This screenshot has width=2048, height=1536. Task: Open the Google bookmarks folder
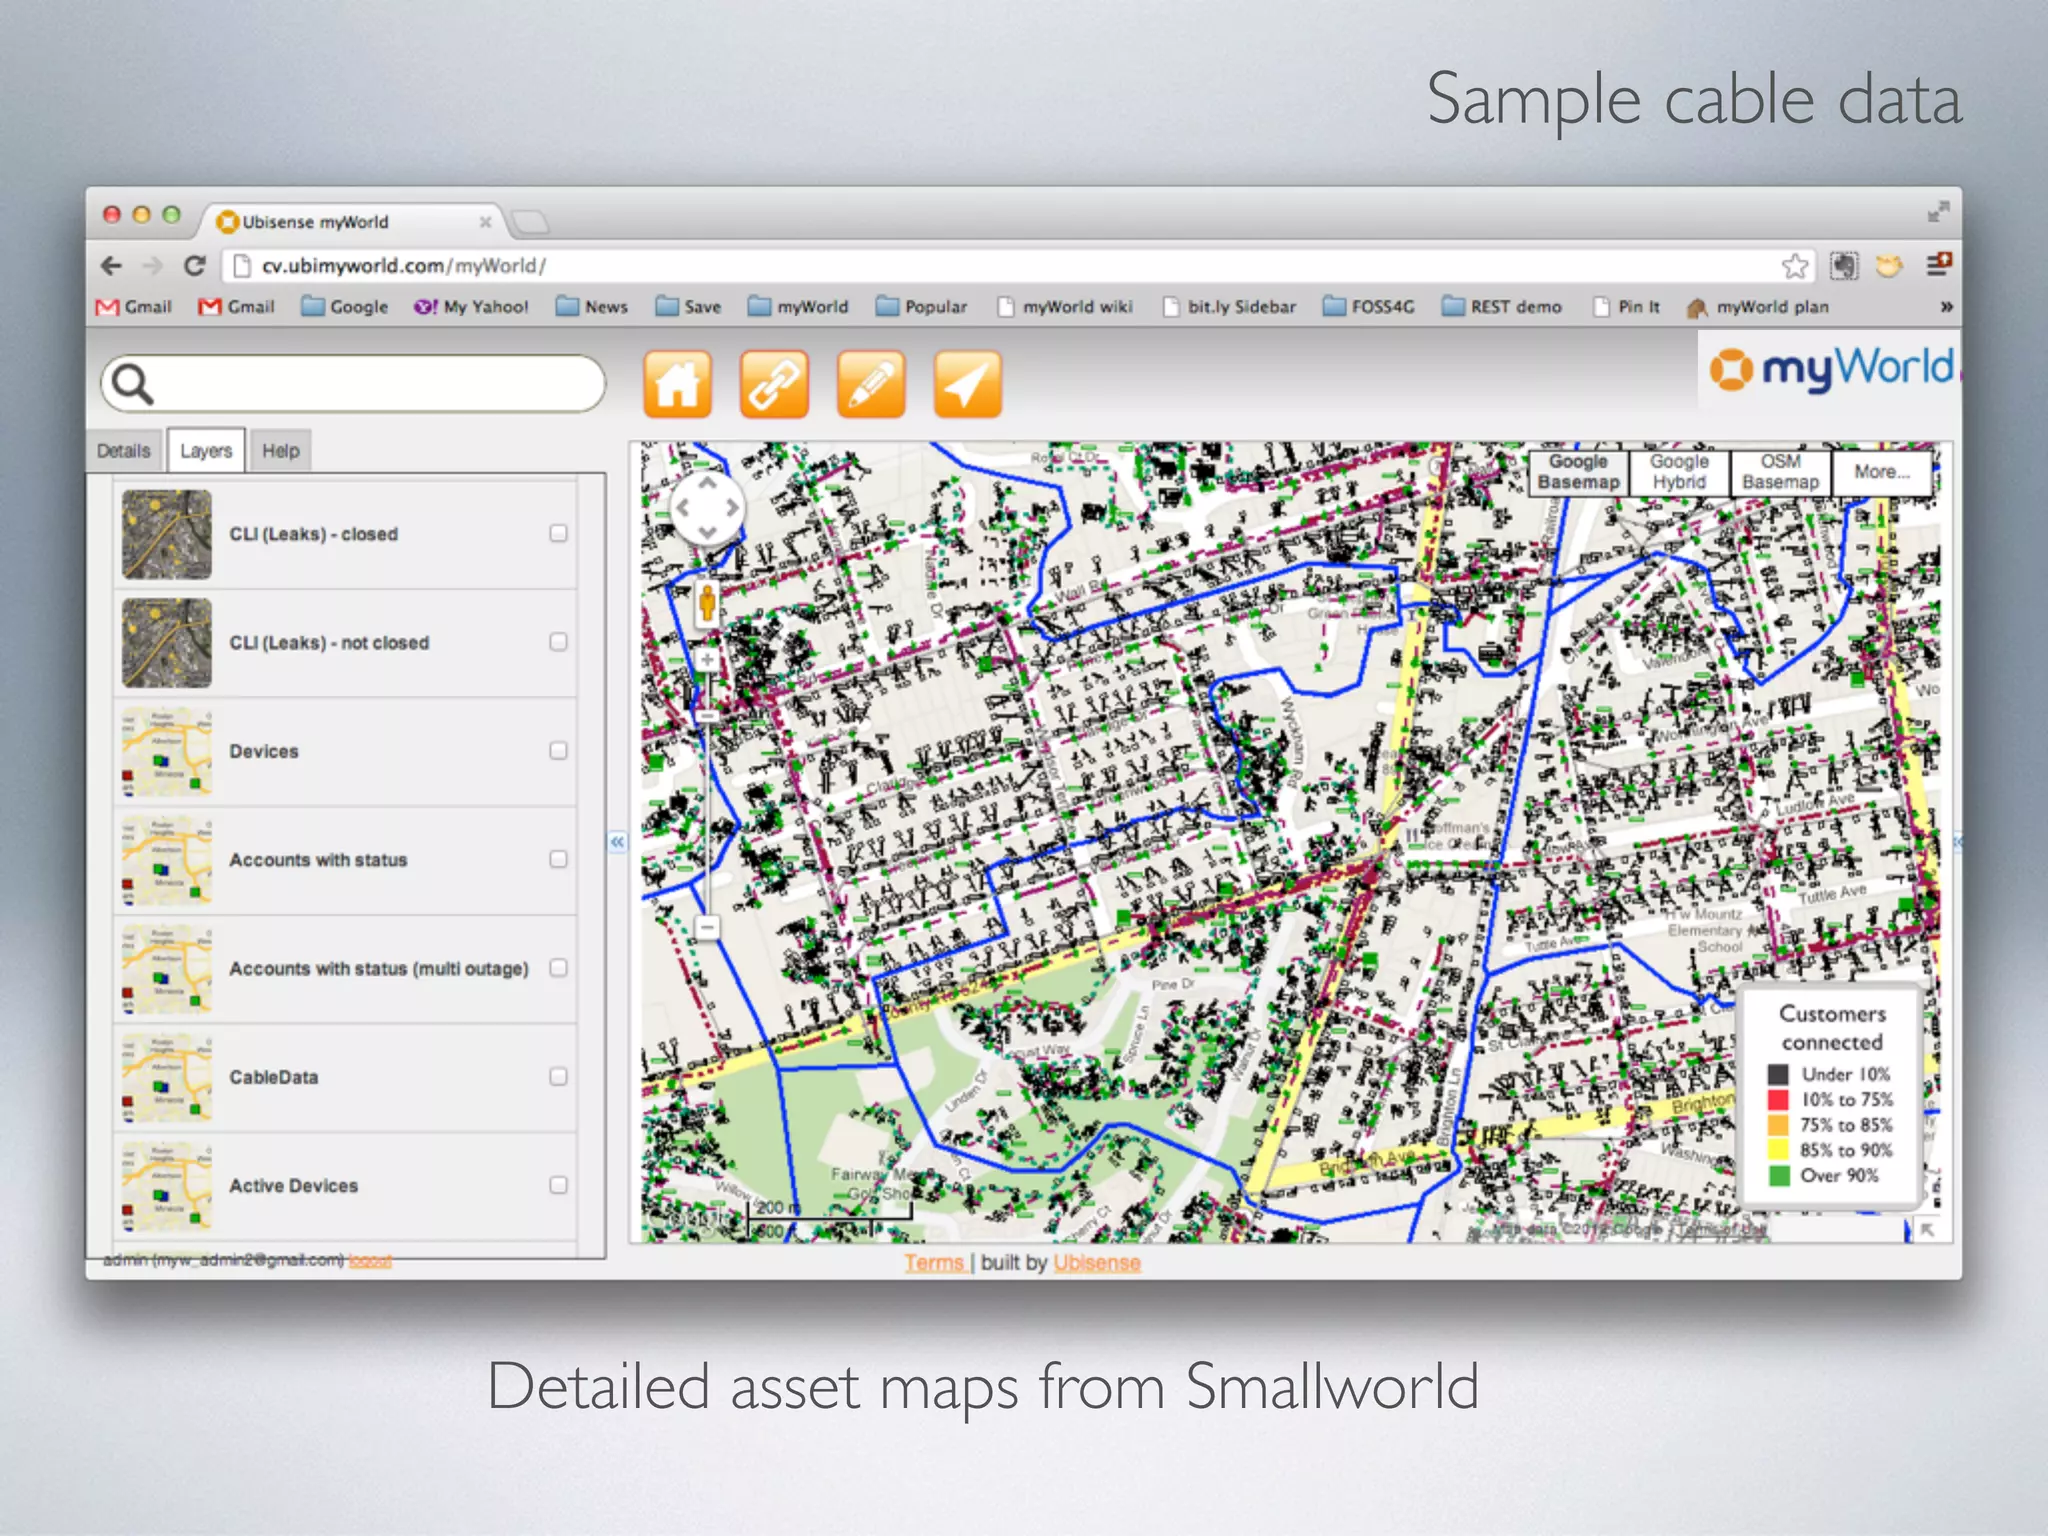tap(345, 307)
